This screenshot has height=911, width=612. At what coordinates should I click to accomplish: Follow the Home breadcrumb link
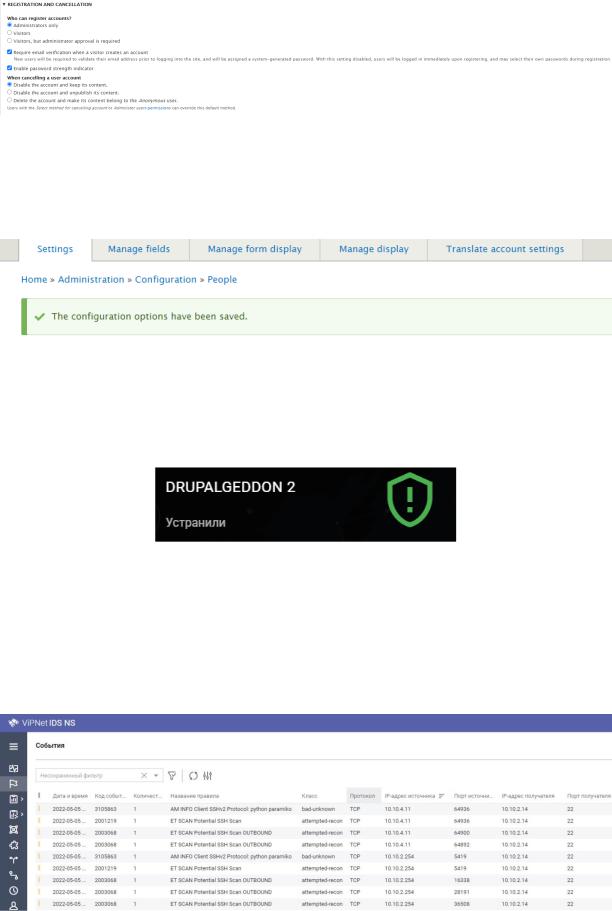tap(34, 279)
